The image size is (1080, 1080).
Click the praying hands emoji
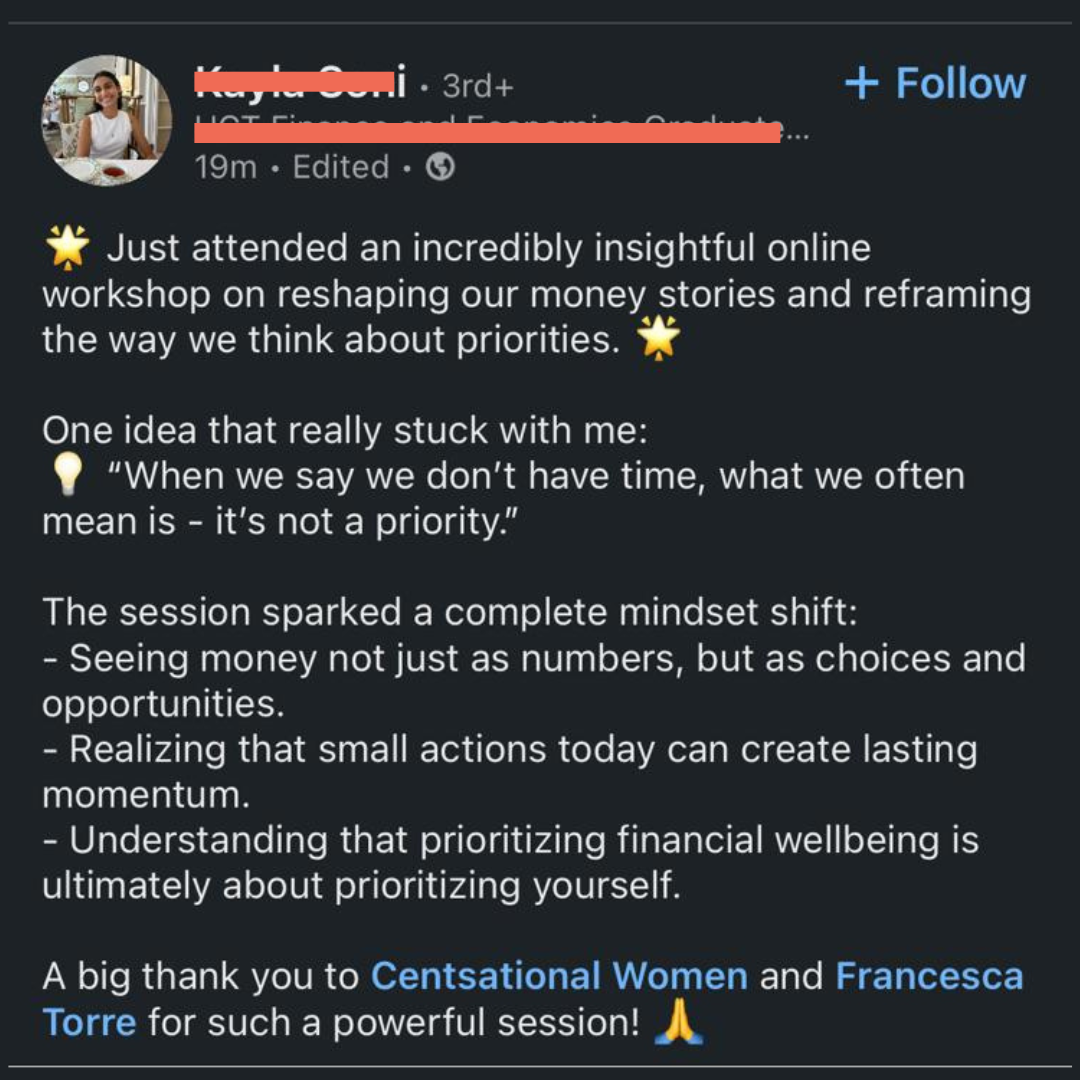coord(679,1023)
